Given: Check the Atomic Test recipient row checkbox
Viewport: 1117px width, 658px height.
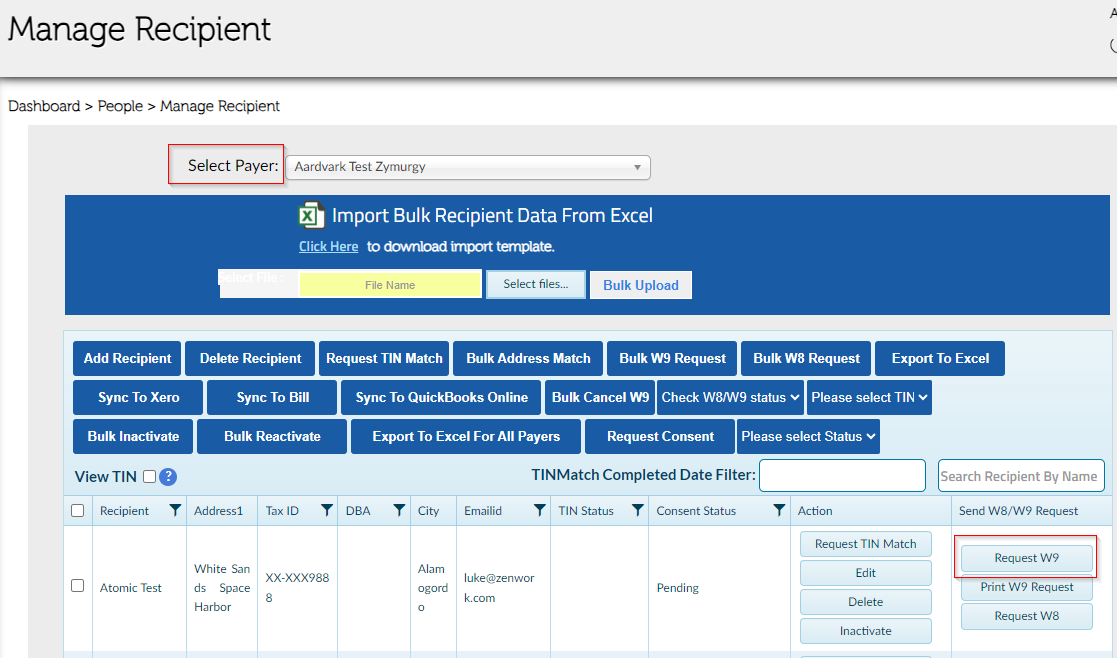Looking at the screenshot, I should coord(78,586).
